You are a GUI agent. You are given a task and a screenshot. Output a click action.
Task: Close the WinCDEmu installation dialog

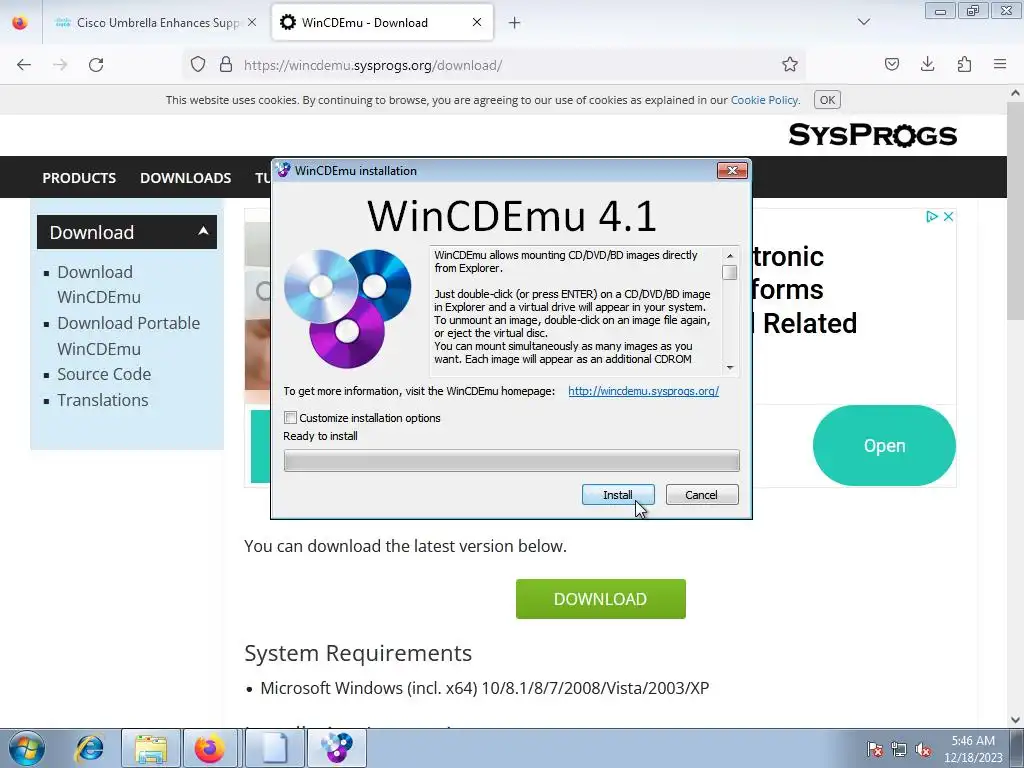click(x=732, y=170)
